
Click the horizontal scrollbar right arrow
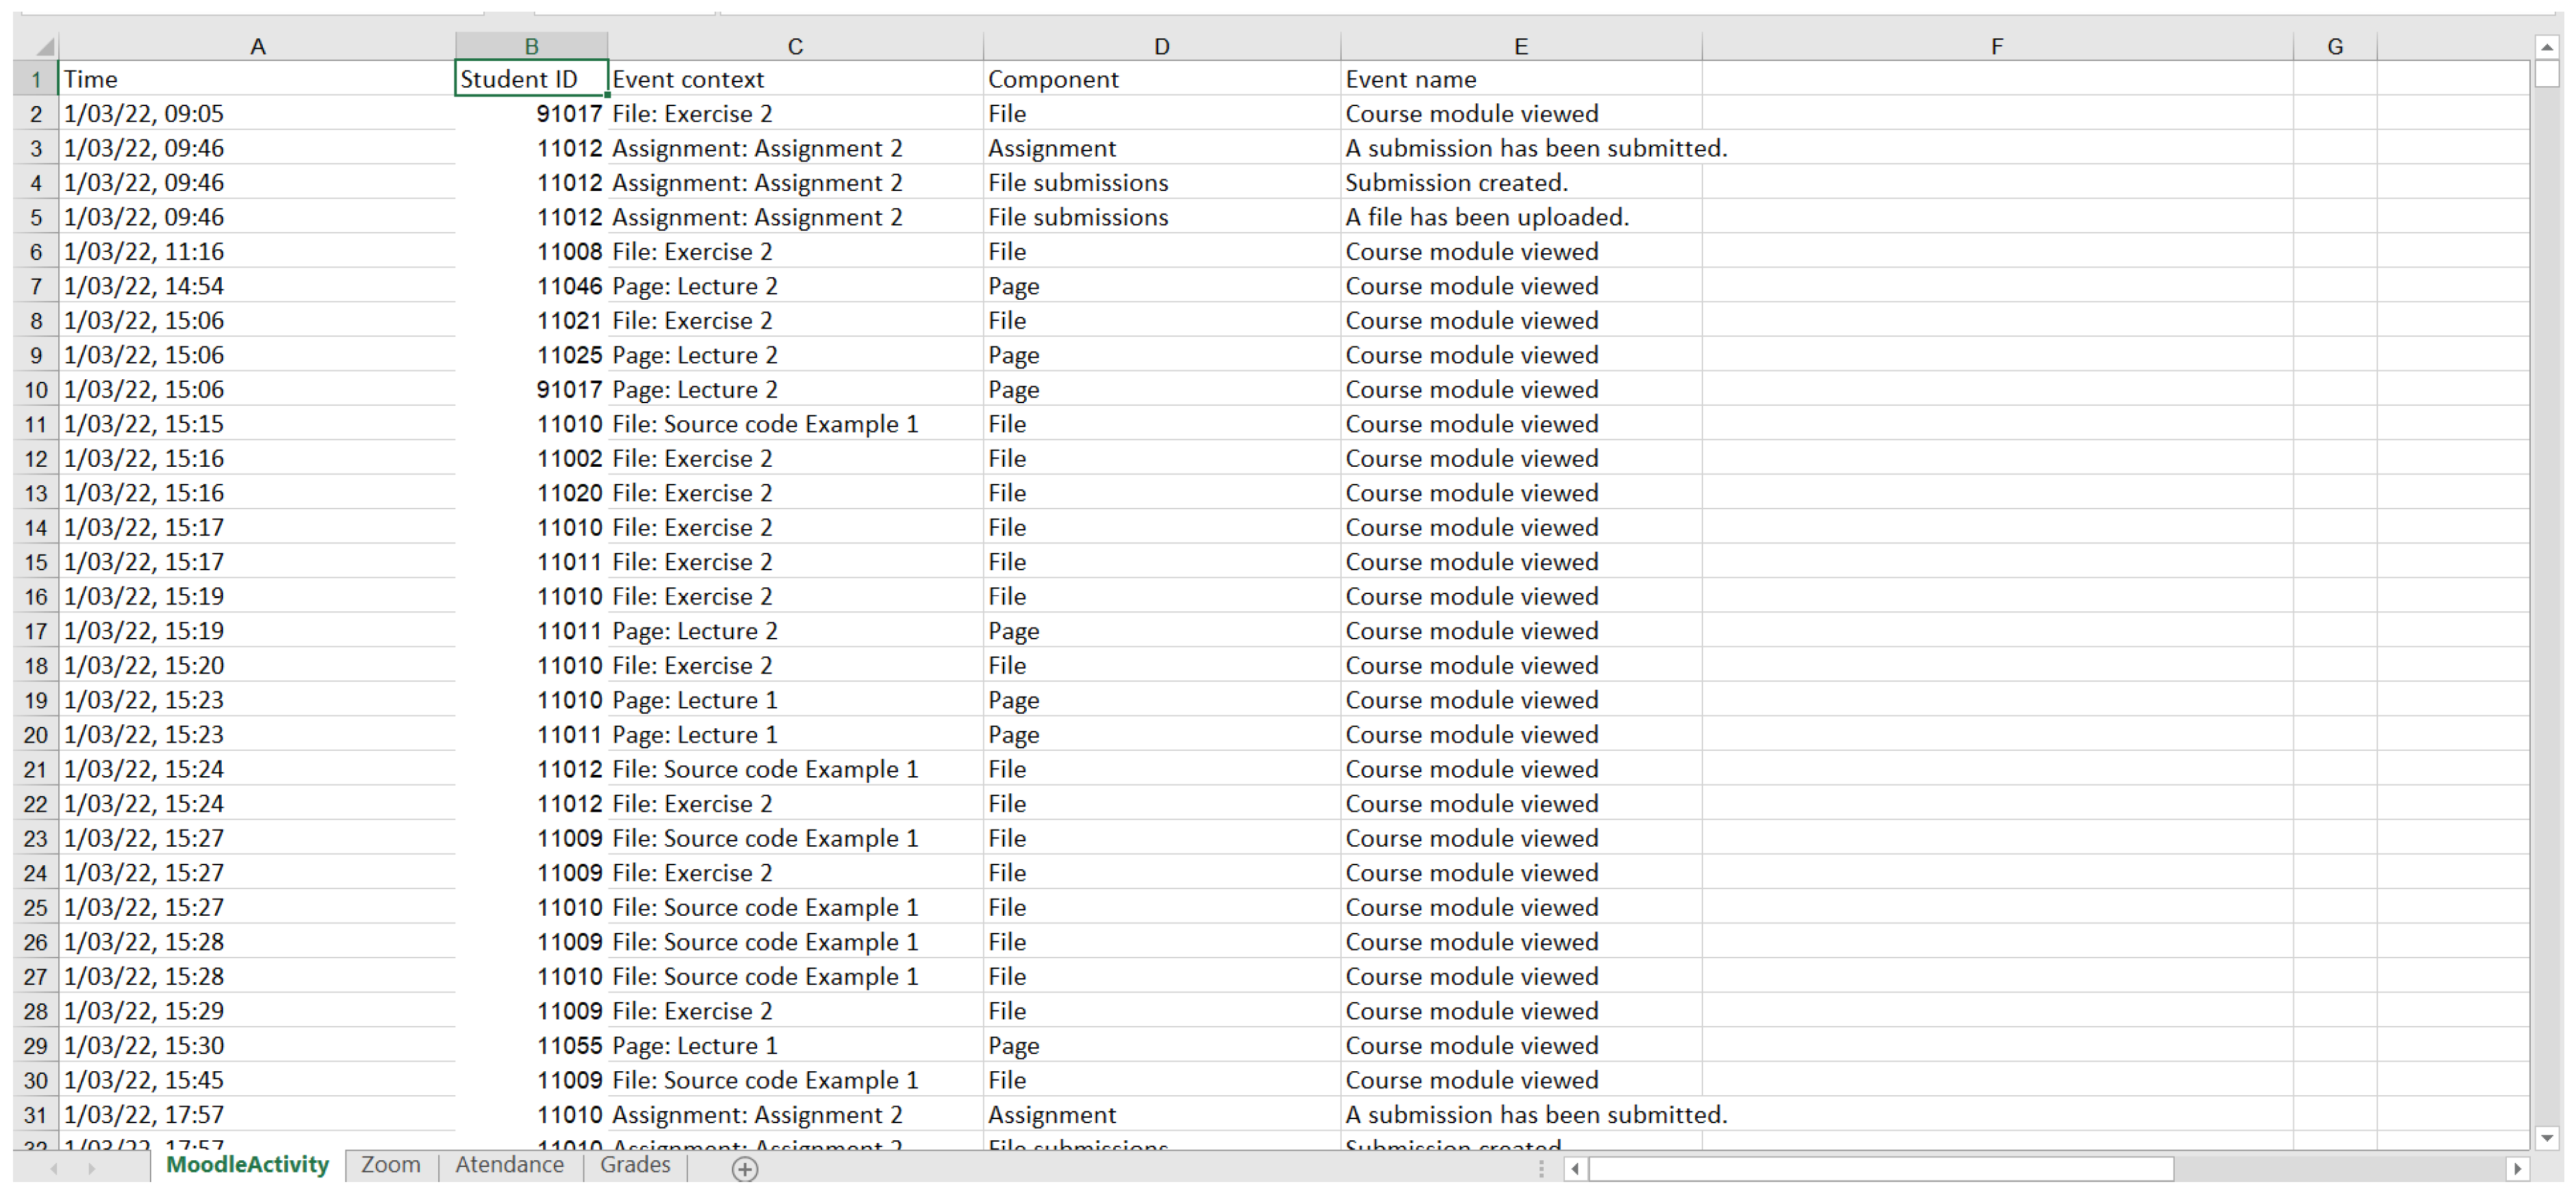pos(2516,1168)
